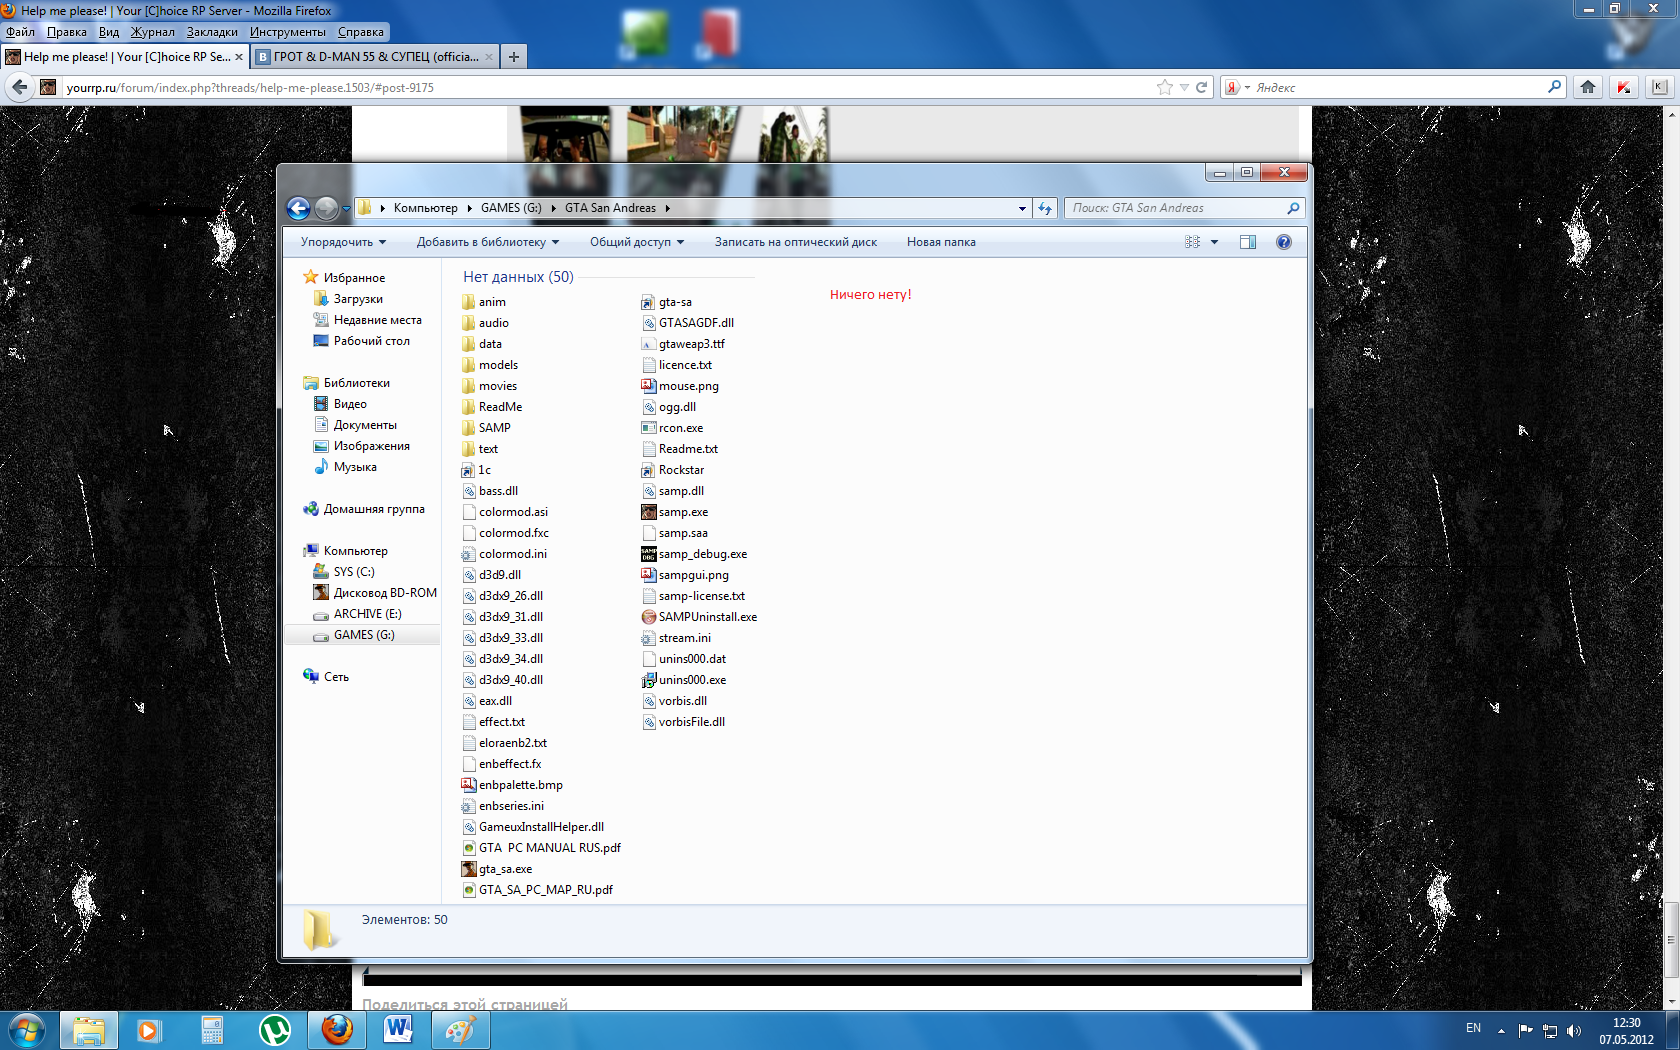Click the Explorer help question mark icon
The height and width of the screenshot is (1050, 1680).
click(1284, 242)
